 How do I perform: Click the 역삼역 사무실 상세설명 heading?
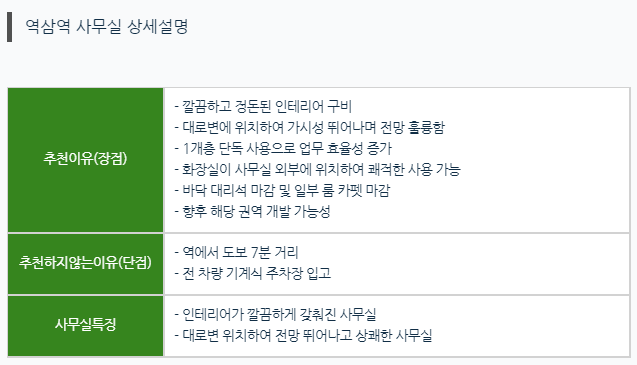click(107, 27)
